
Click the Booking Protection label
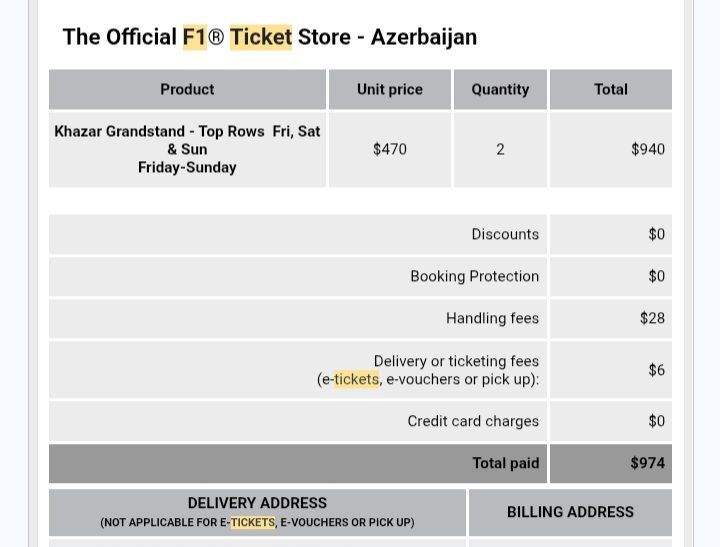click(x=474, y=276)
